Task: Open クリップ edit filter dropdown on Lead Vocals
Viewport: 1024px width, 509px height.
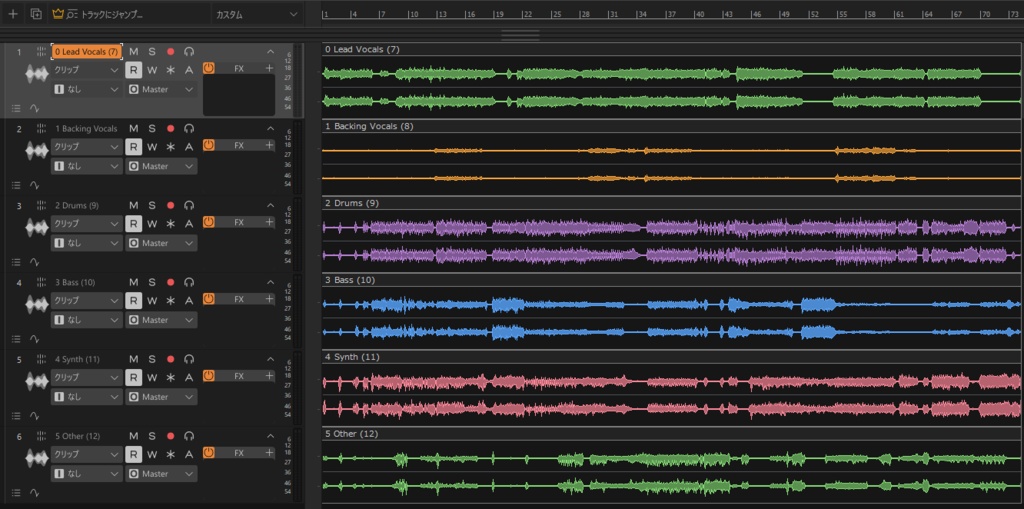Action: [x=87, y=70]
